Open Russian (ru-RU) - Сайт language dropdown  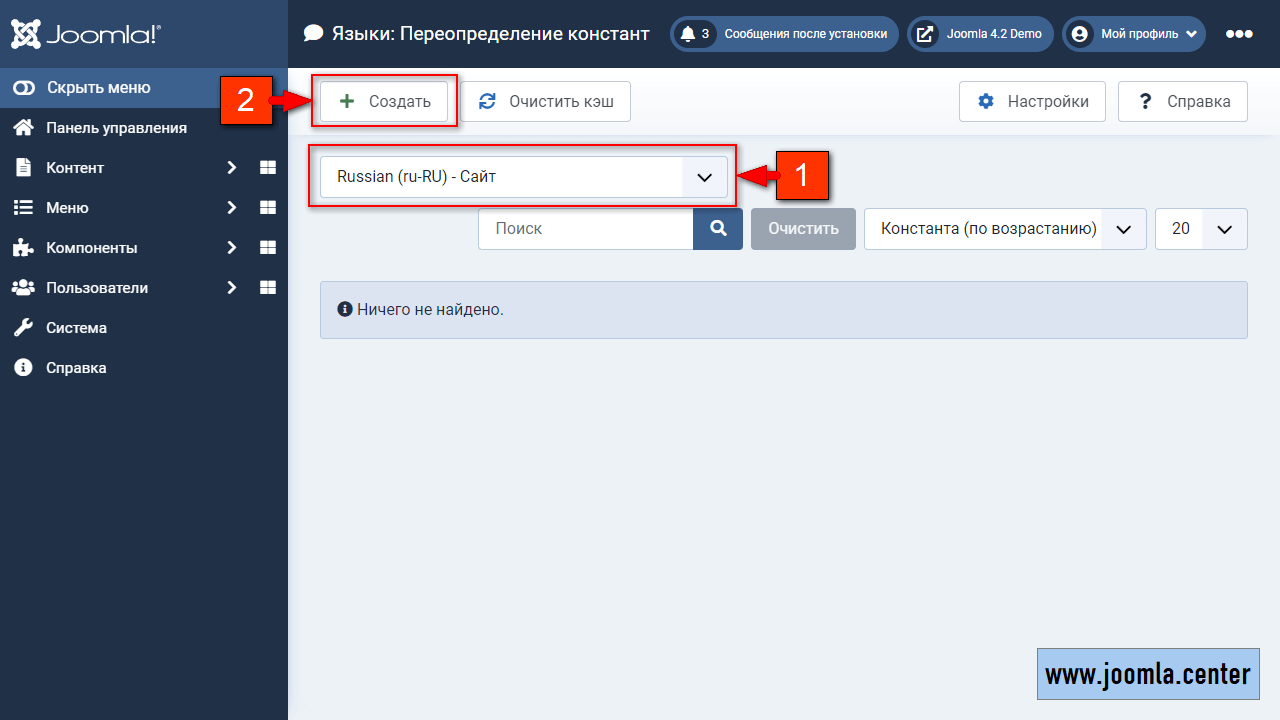tap(523, 177)
